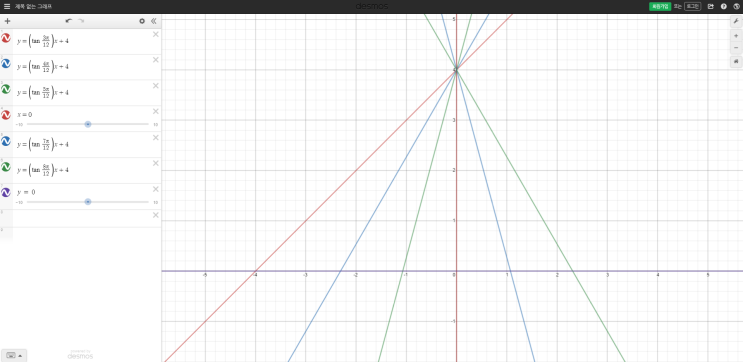743x362 pixels.
Task: Edit the -10 lower limit of x = 0 slider
Action: pyautogui.click(x=19, y=125)
